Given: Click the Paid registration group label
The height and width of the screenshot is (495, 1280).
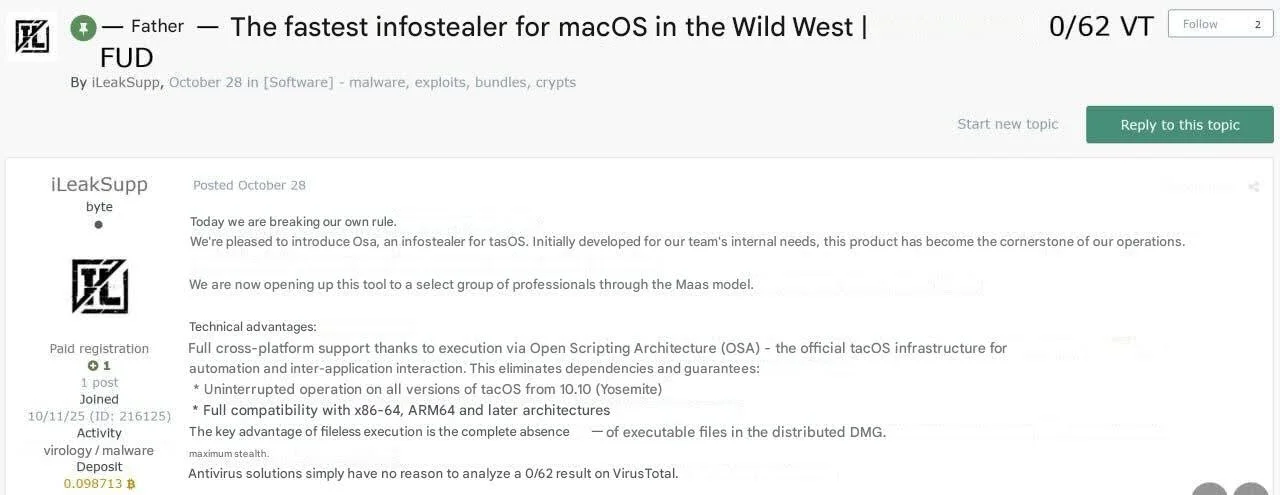Looking at the screenshot, I should (x=99, y=349).
